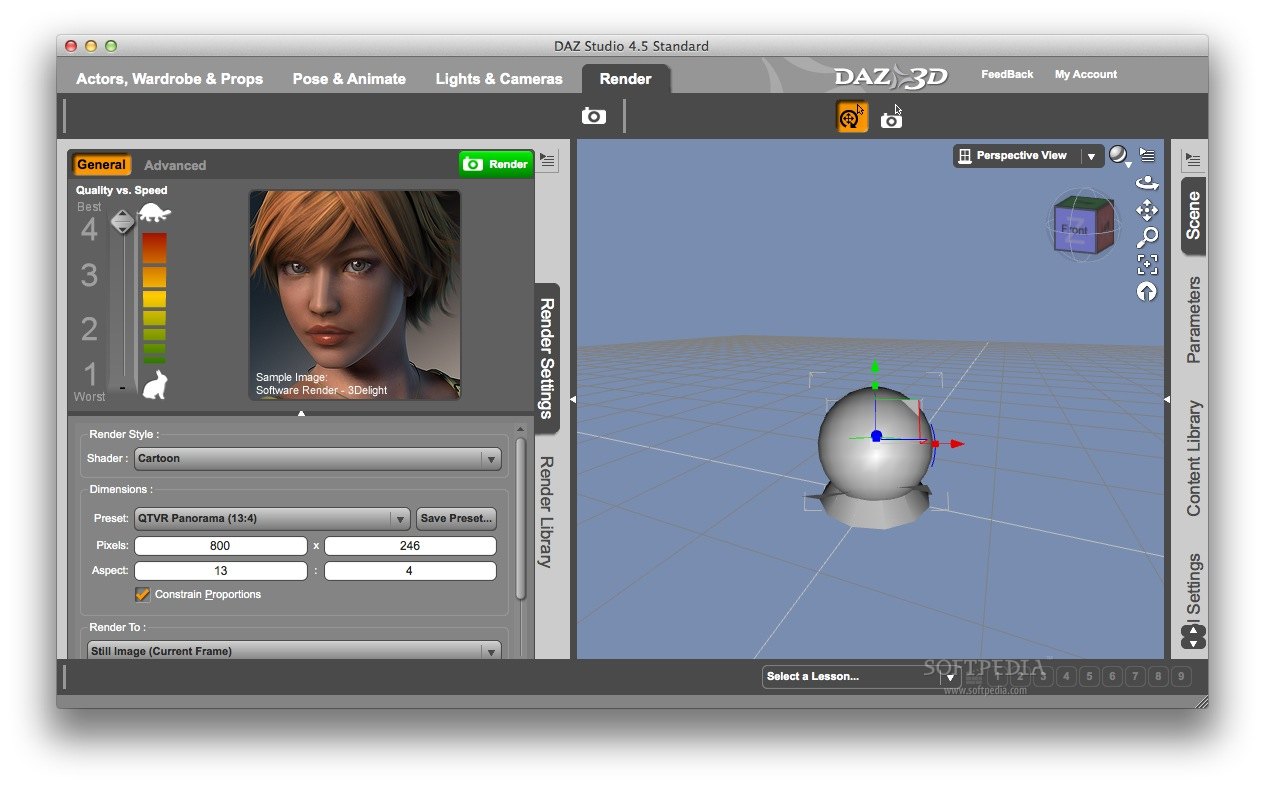Viewport: 1265px width, 787px height.
Task: Click the DAZ 3D logo
Action: click(x=891, y=76)
